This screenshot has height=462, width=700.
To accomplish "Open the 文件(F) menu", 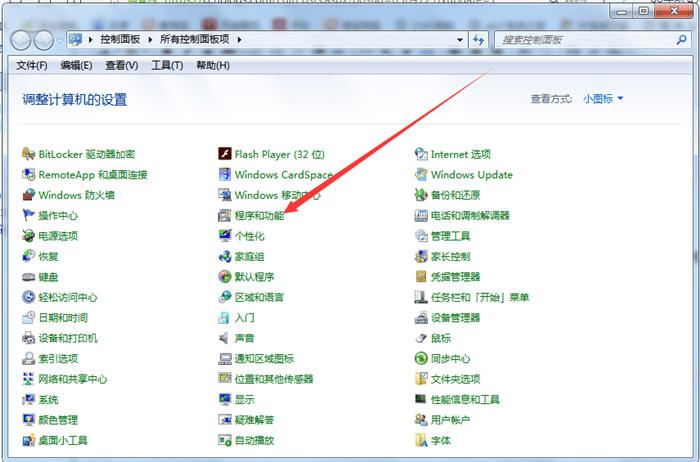I will click(x=32, y=66).
